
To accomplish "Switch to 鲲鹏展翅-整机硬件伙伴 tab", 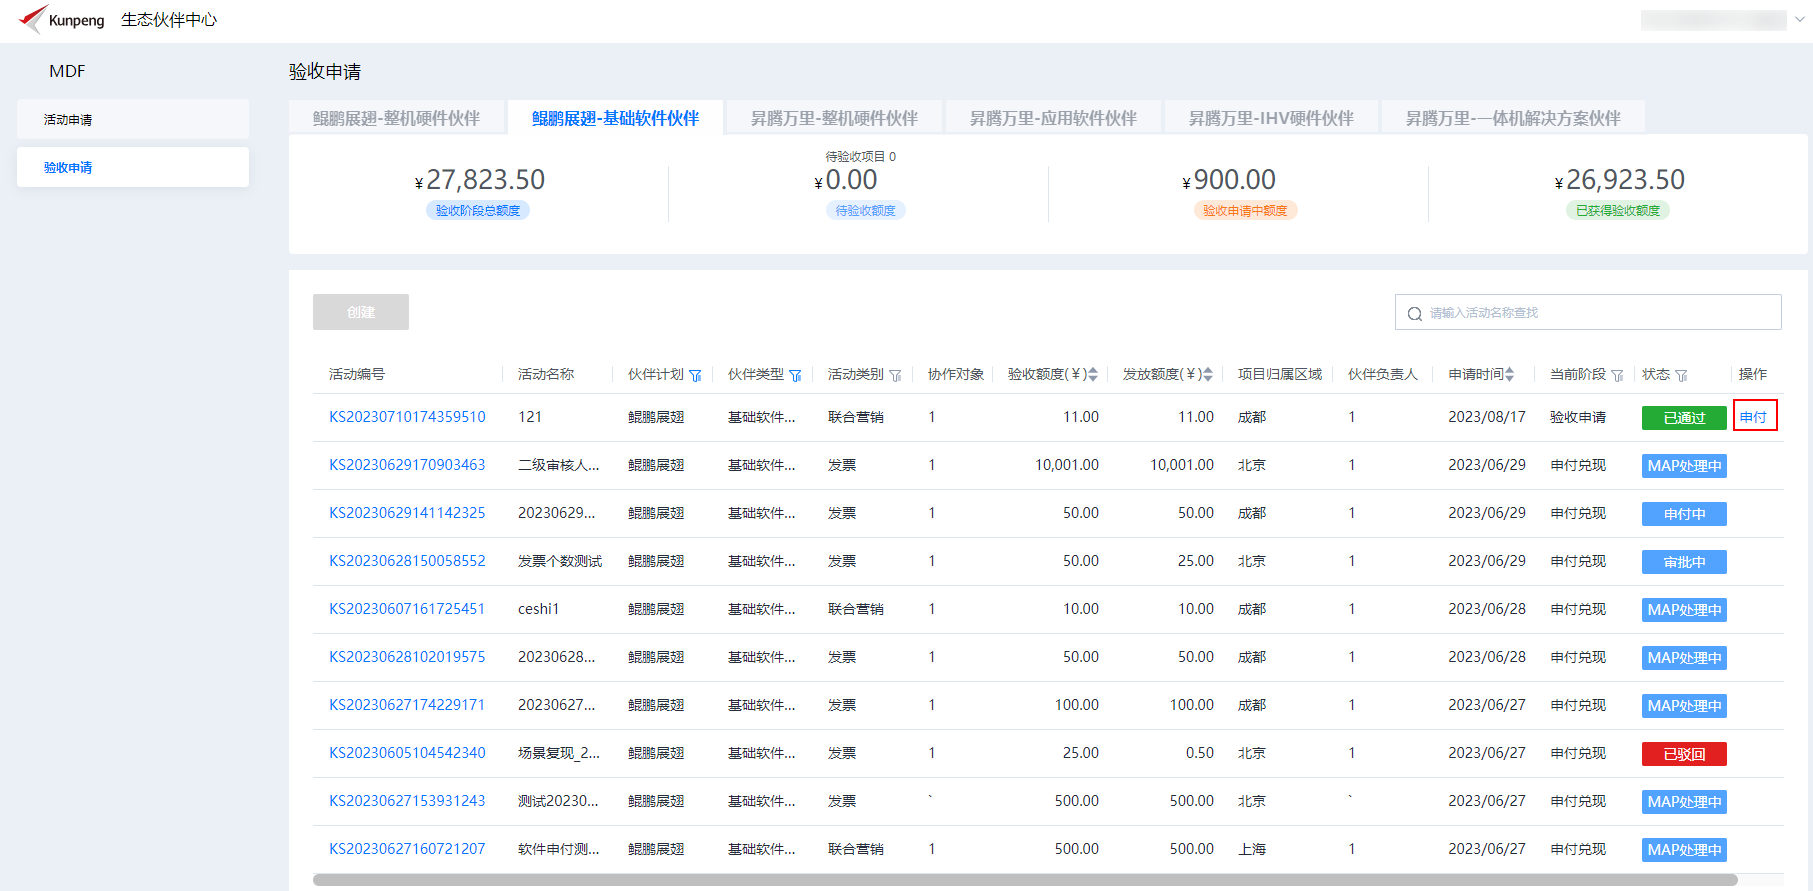I will point(396,118).
